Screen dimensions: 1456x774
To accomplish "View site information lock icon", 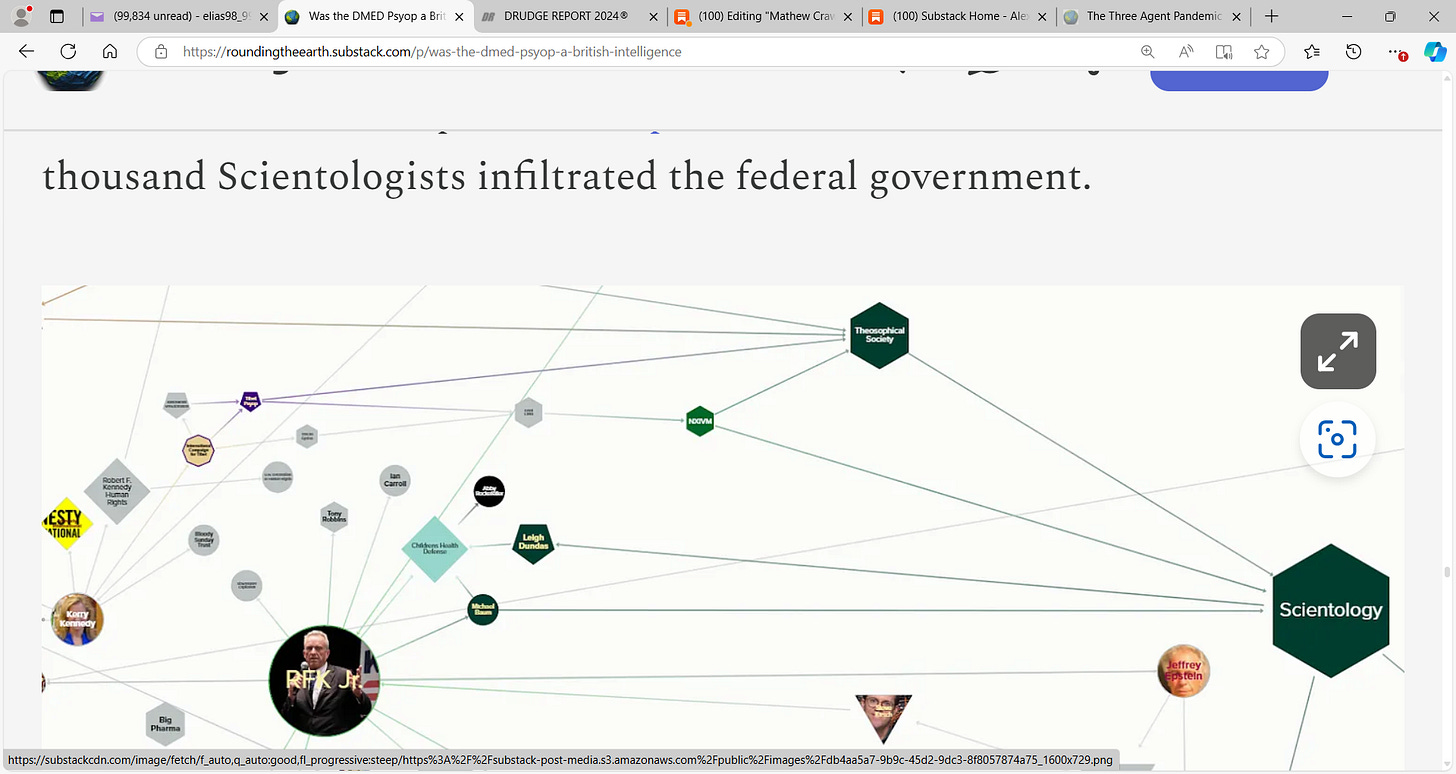I will (x=161, y=52).
